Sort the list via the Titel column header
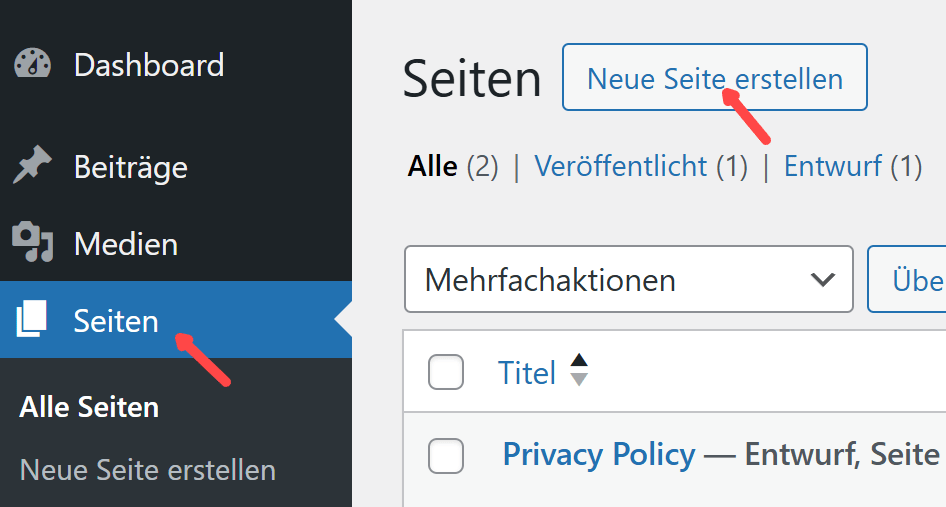 click(527, 373)
